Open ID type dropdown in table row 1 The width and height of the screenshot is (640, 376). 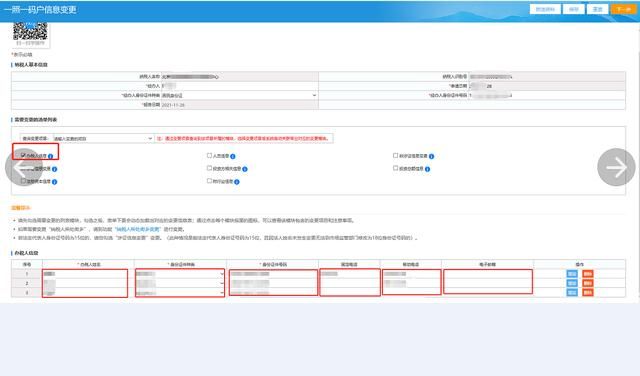click(180, 274)
